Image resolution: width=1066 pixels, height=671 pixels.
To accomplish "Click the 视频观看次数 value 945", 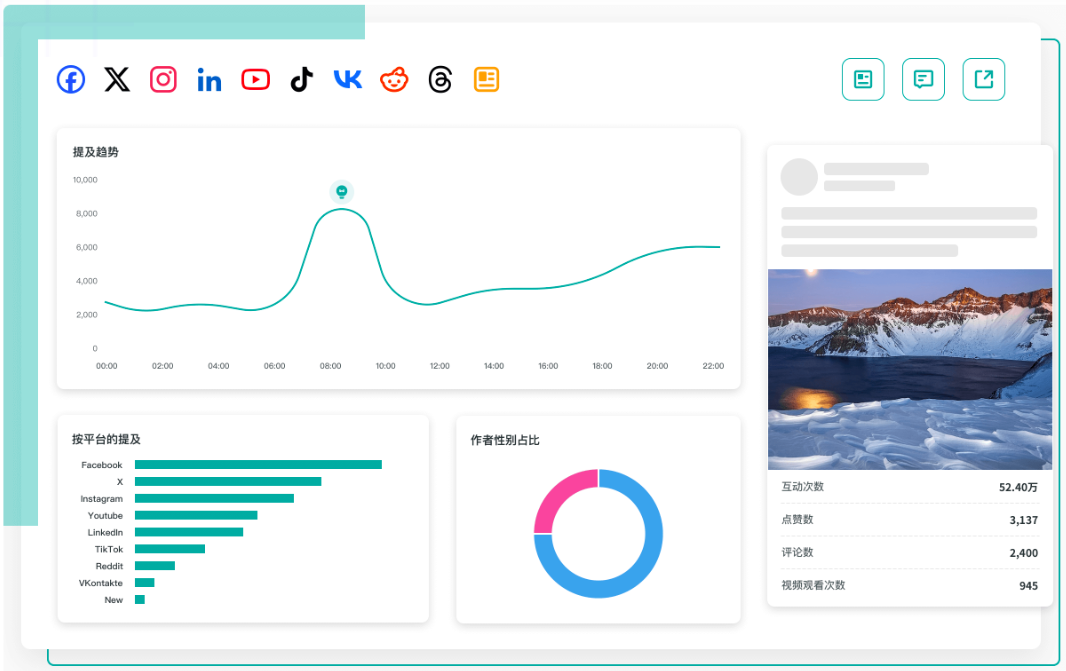I will (x=1029, y=586).
